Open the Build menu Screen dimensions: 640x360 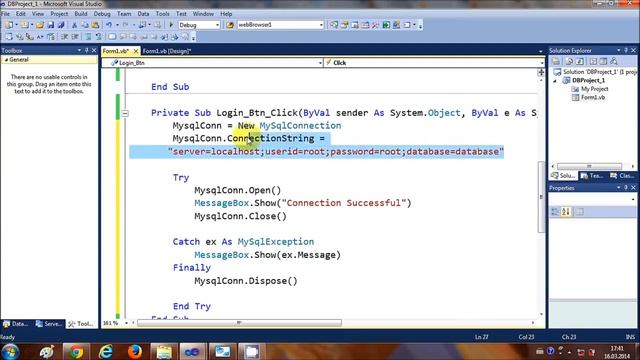coord(81,14)
